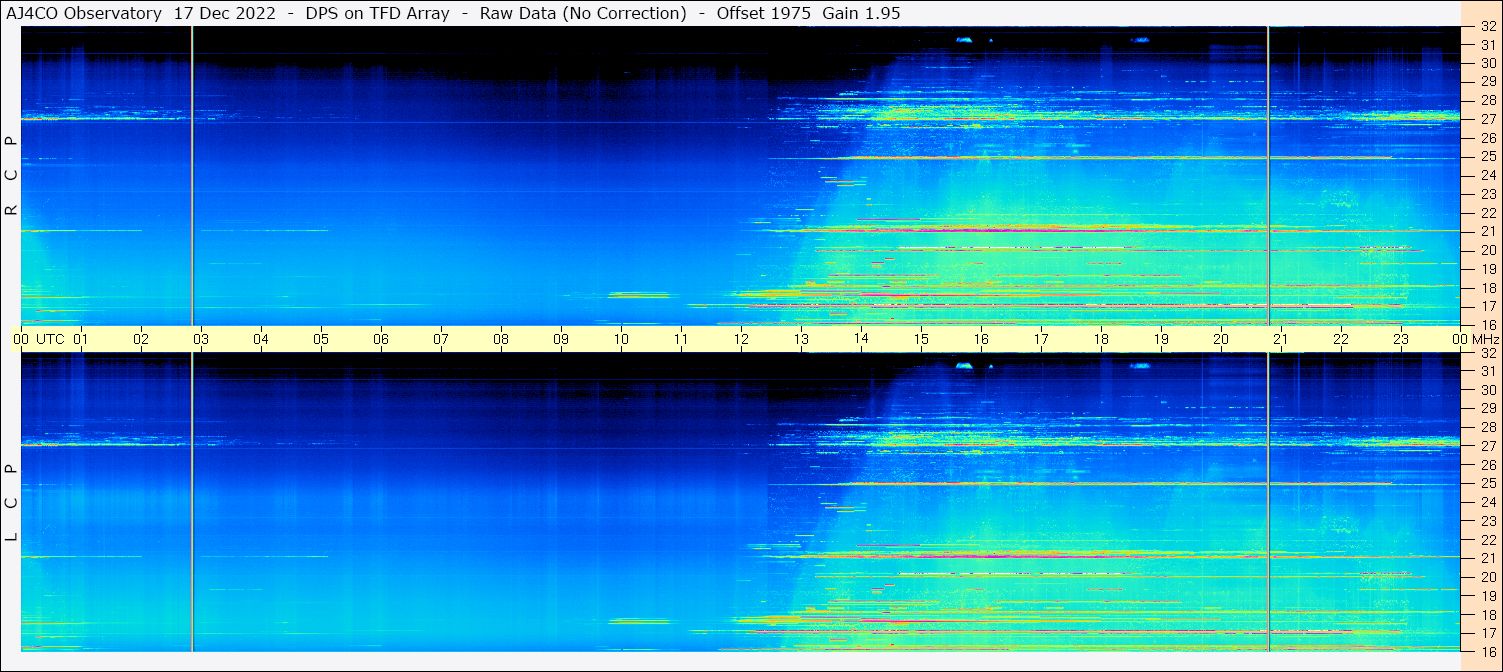
Task: Click the '19' MHz label of LCP panel
Action: [x=1487, y=596]
